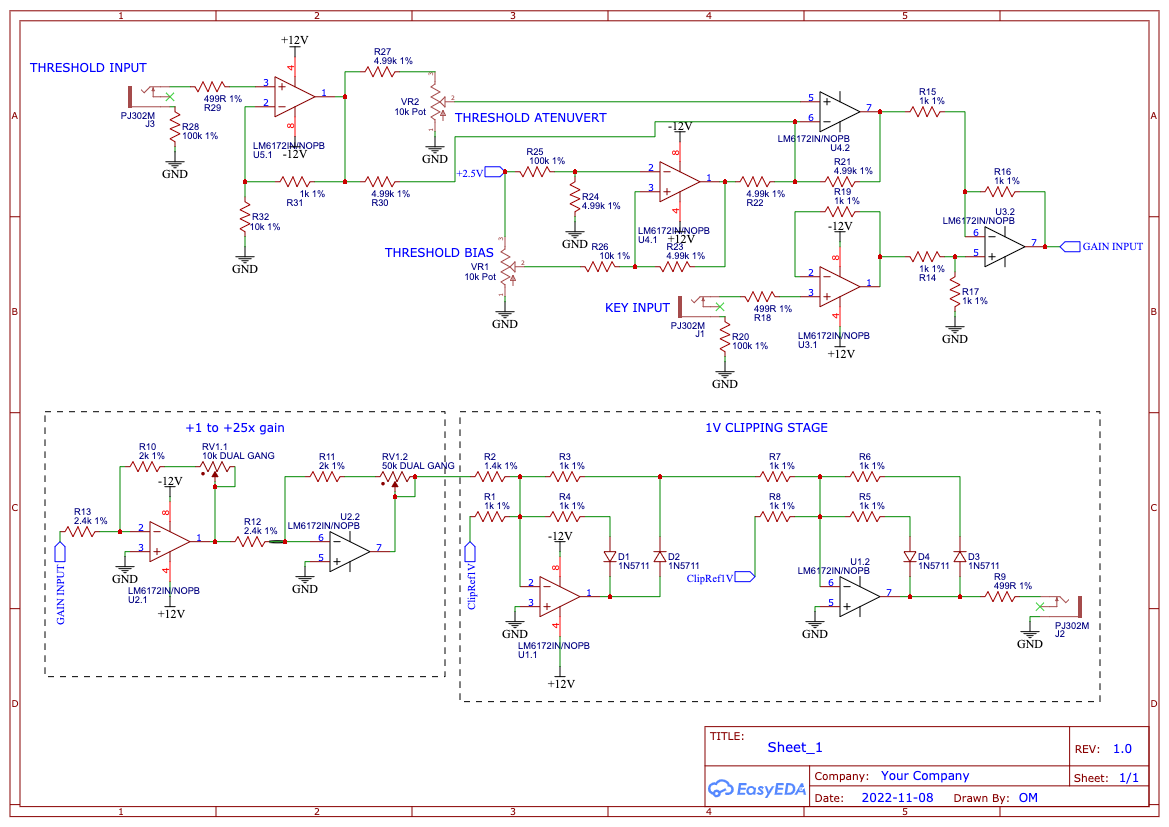
Task: Click resistor R10 2k symbol
Action: pos(145,467)
